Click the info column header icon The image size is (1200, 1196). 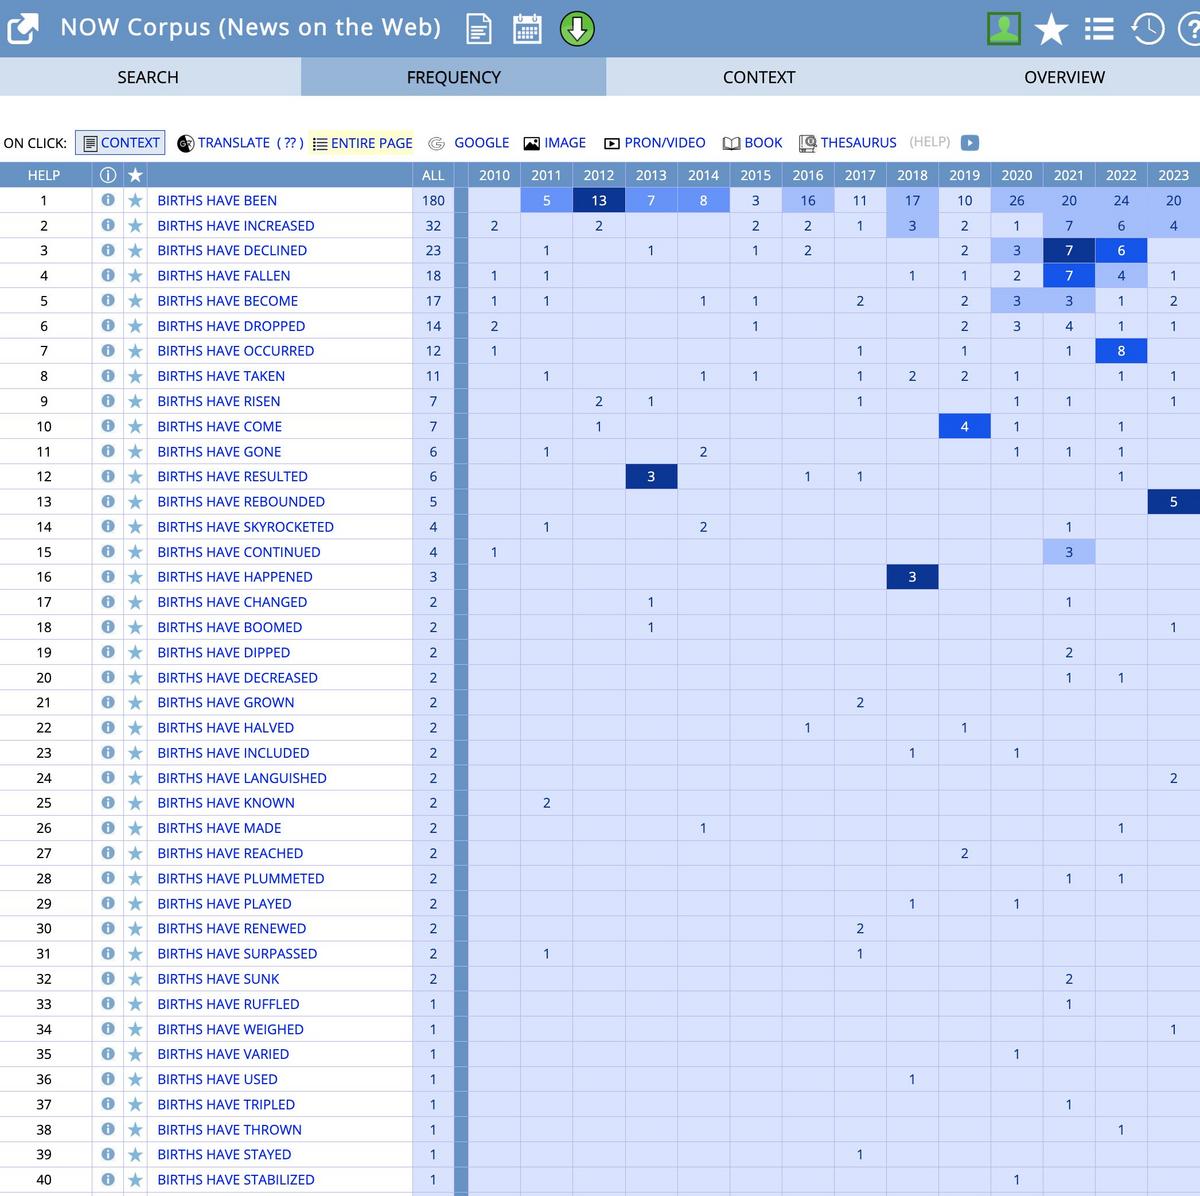[108, 175]
